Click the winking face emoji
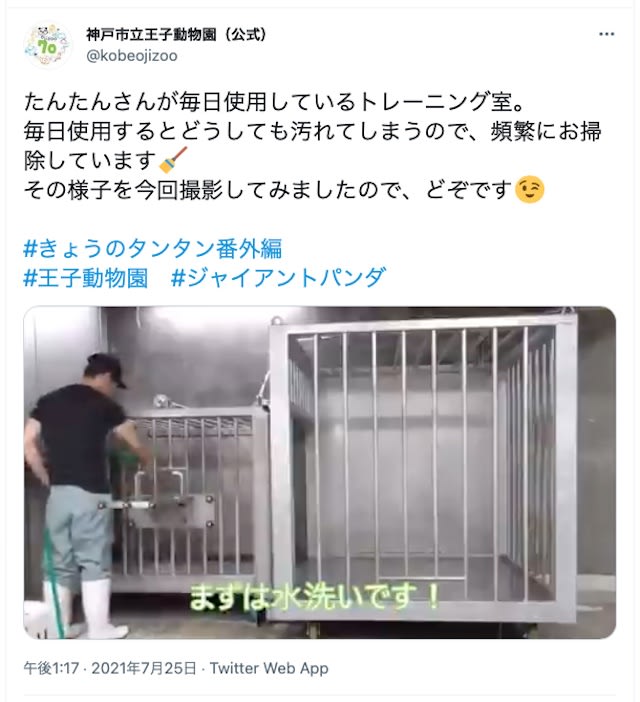The width and height of the screenshot is (640, 702). pyautogui.click(x=530, y=189)
